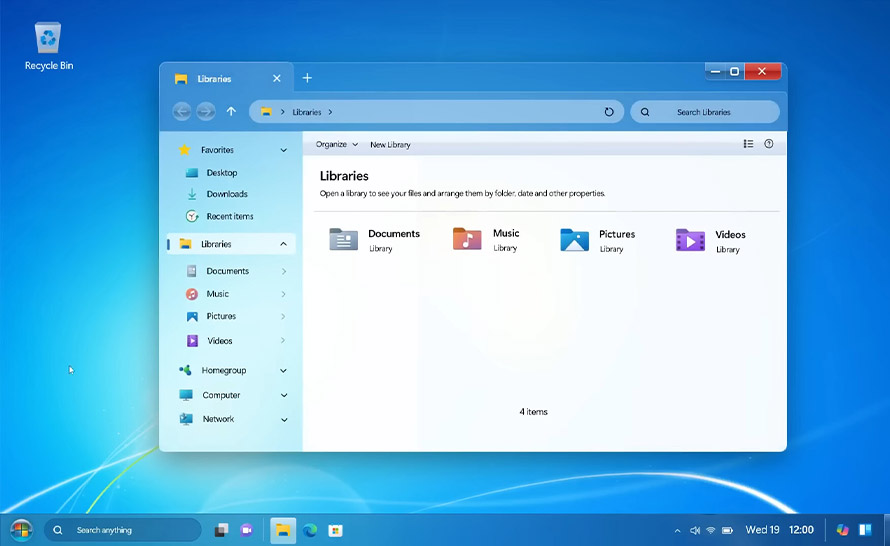Collapse the Favorites section

pos(283,150)
